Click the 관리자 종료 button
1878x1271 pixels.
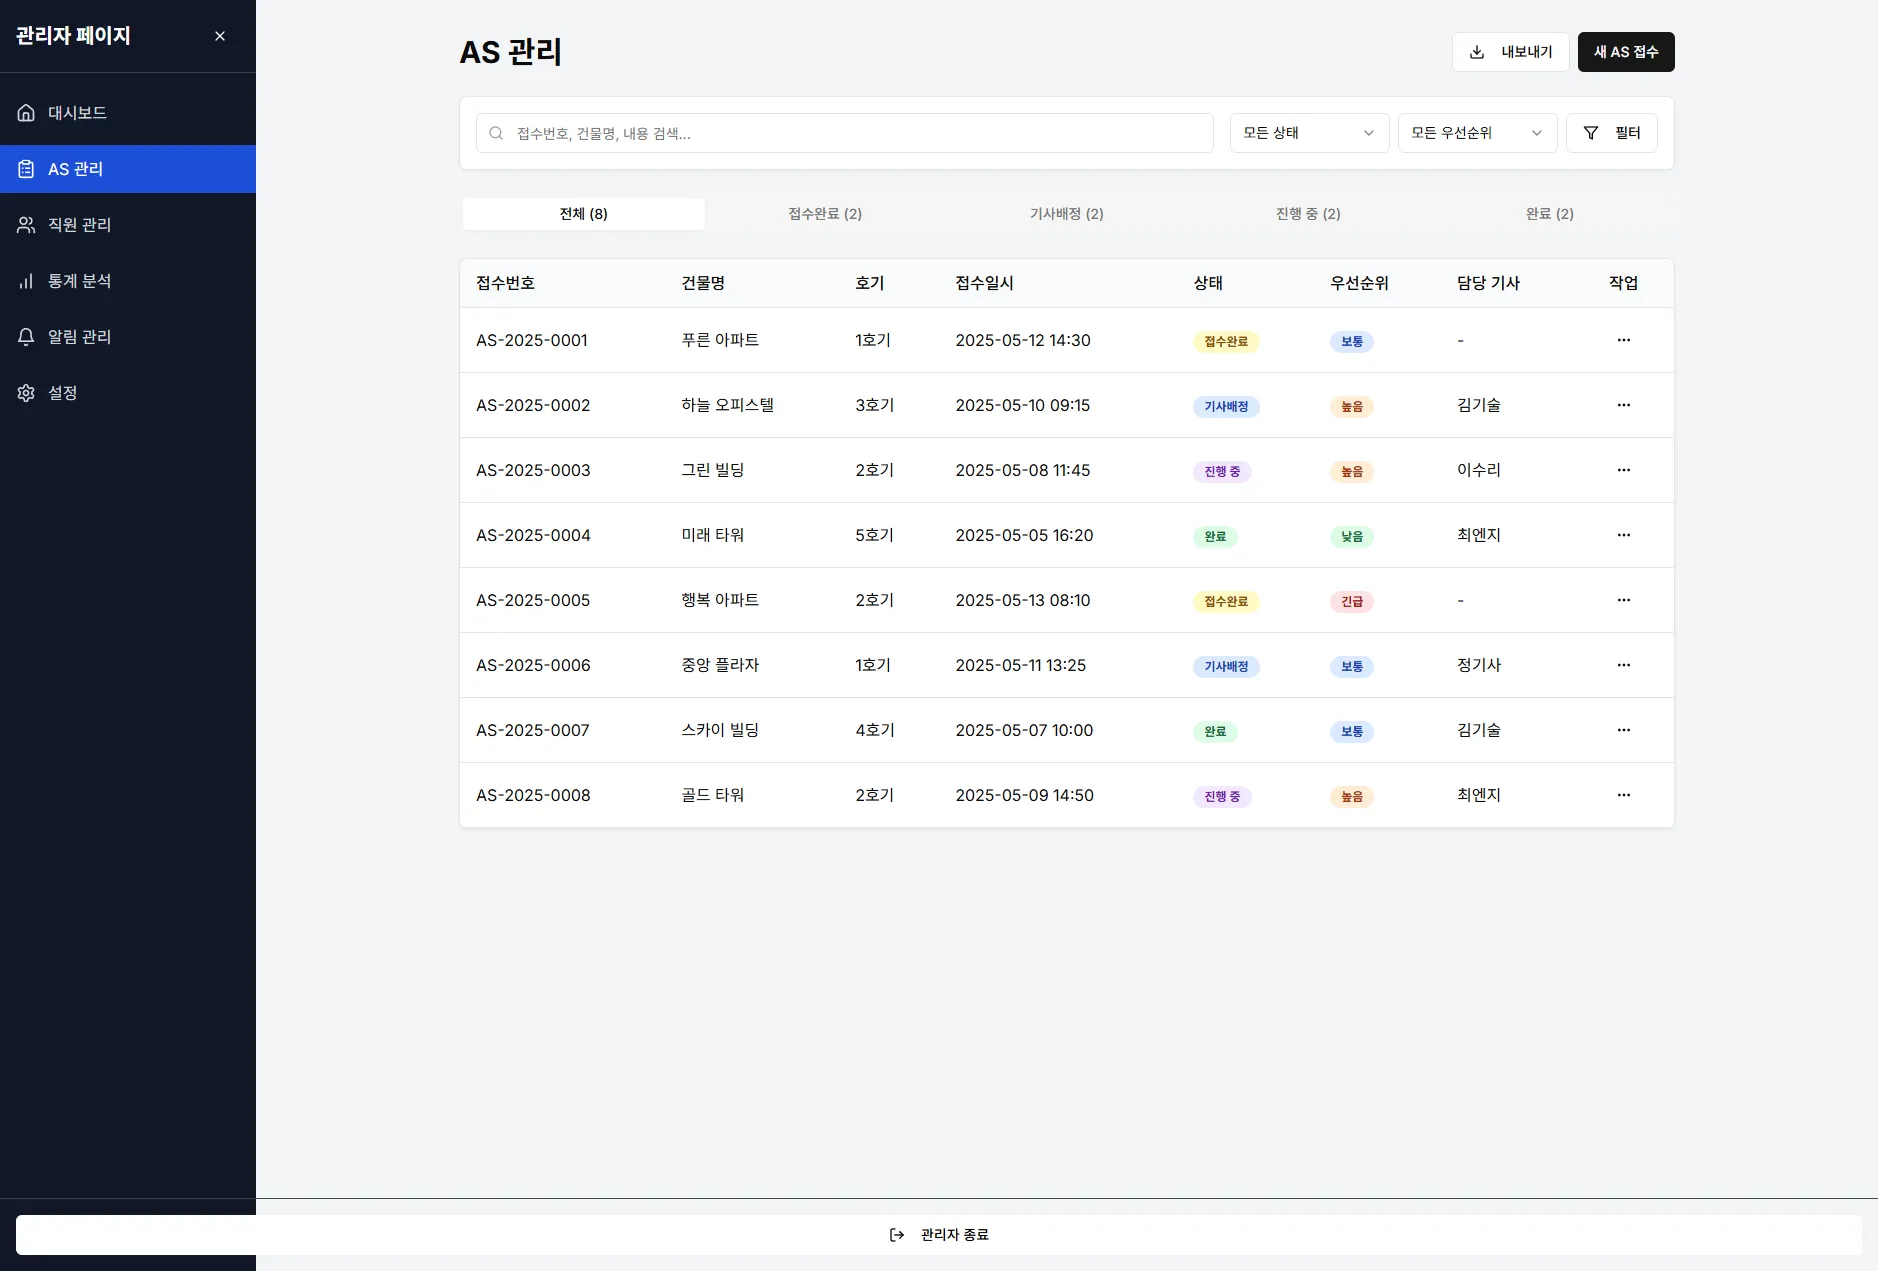[x=939, y=1235]
